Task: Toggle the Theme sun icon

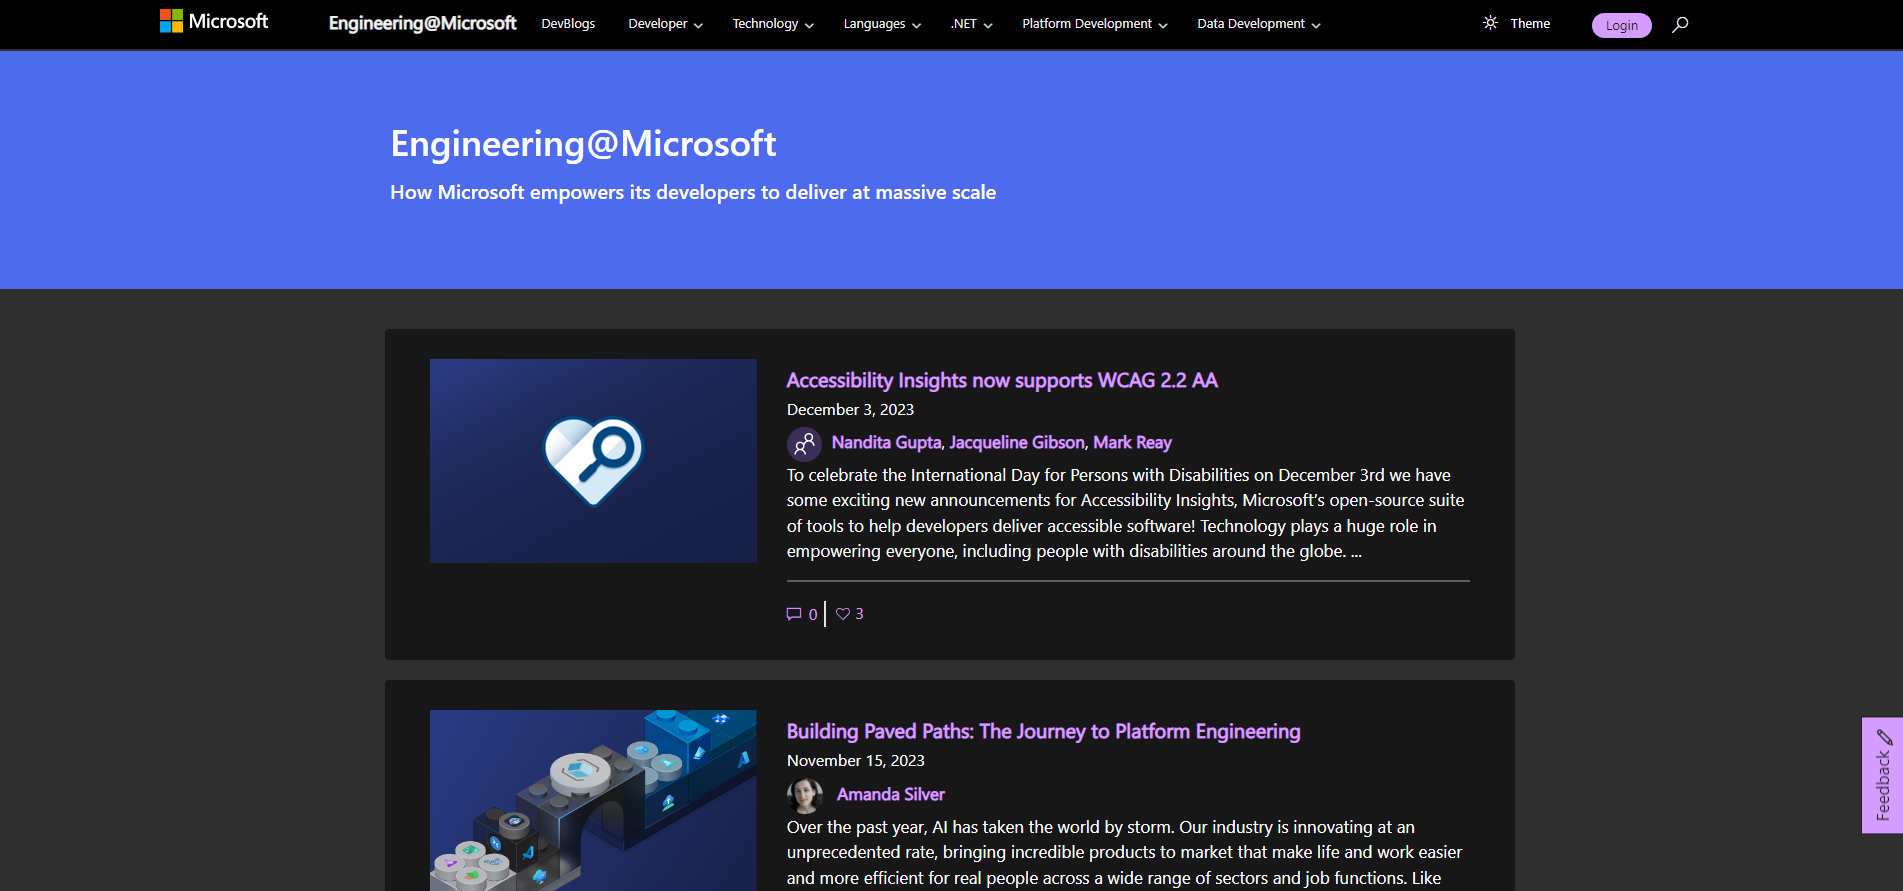Action: [1490, 23]
